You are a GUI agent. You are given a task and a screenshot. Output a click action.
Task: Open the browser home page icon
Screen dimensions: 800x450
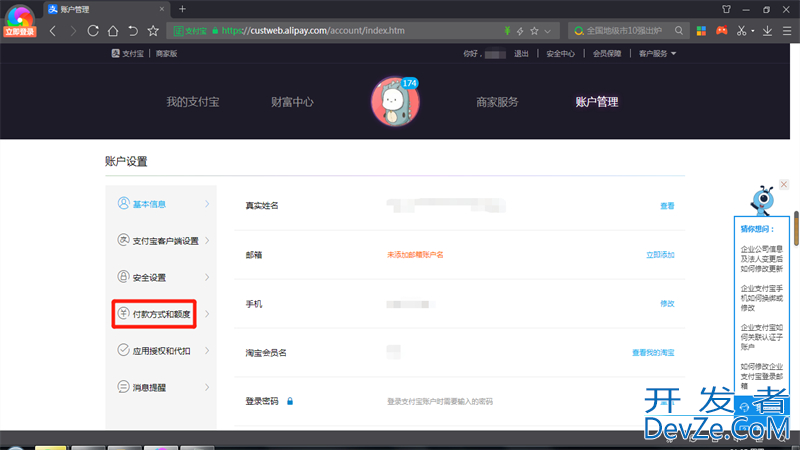pyautogui.click(x=113, y=31)
